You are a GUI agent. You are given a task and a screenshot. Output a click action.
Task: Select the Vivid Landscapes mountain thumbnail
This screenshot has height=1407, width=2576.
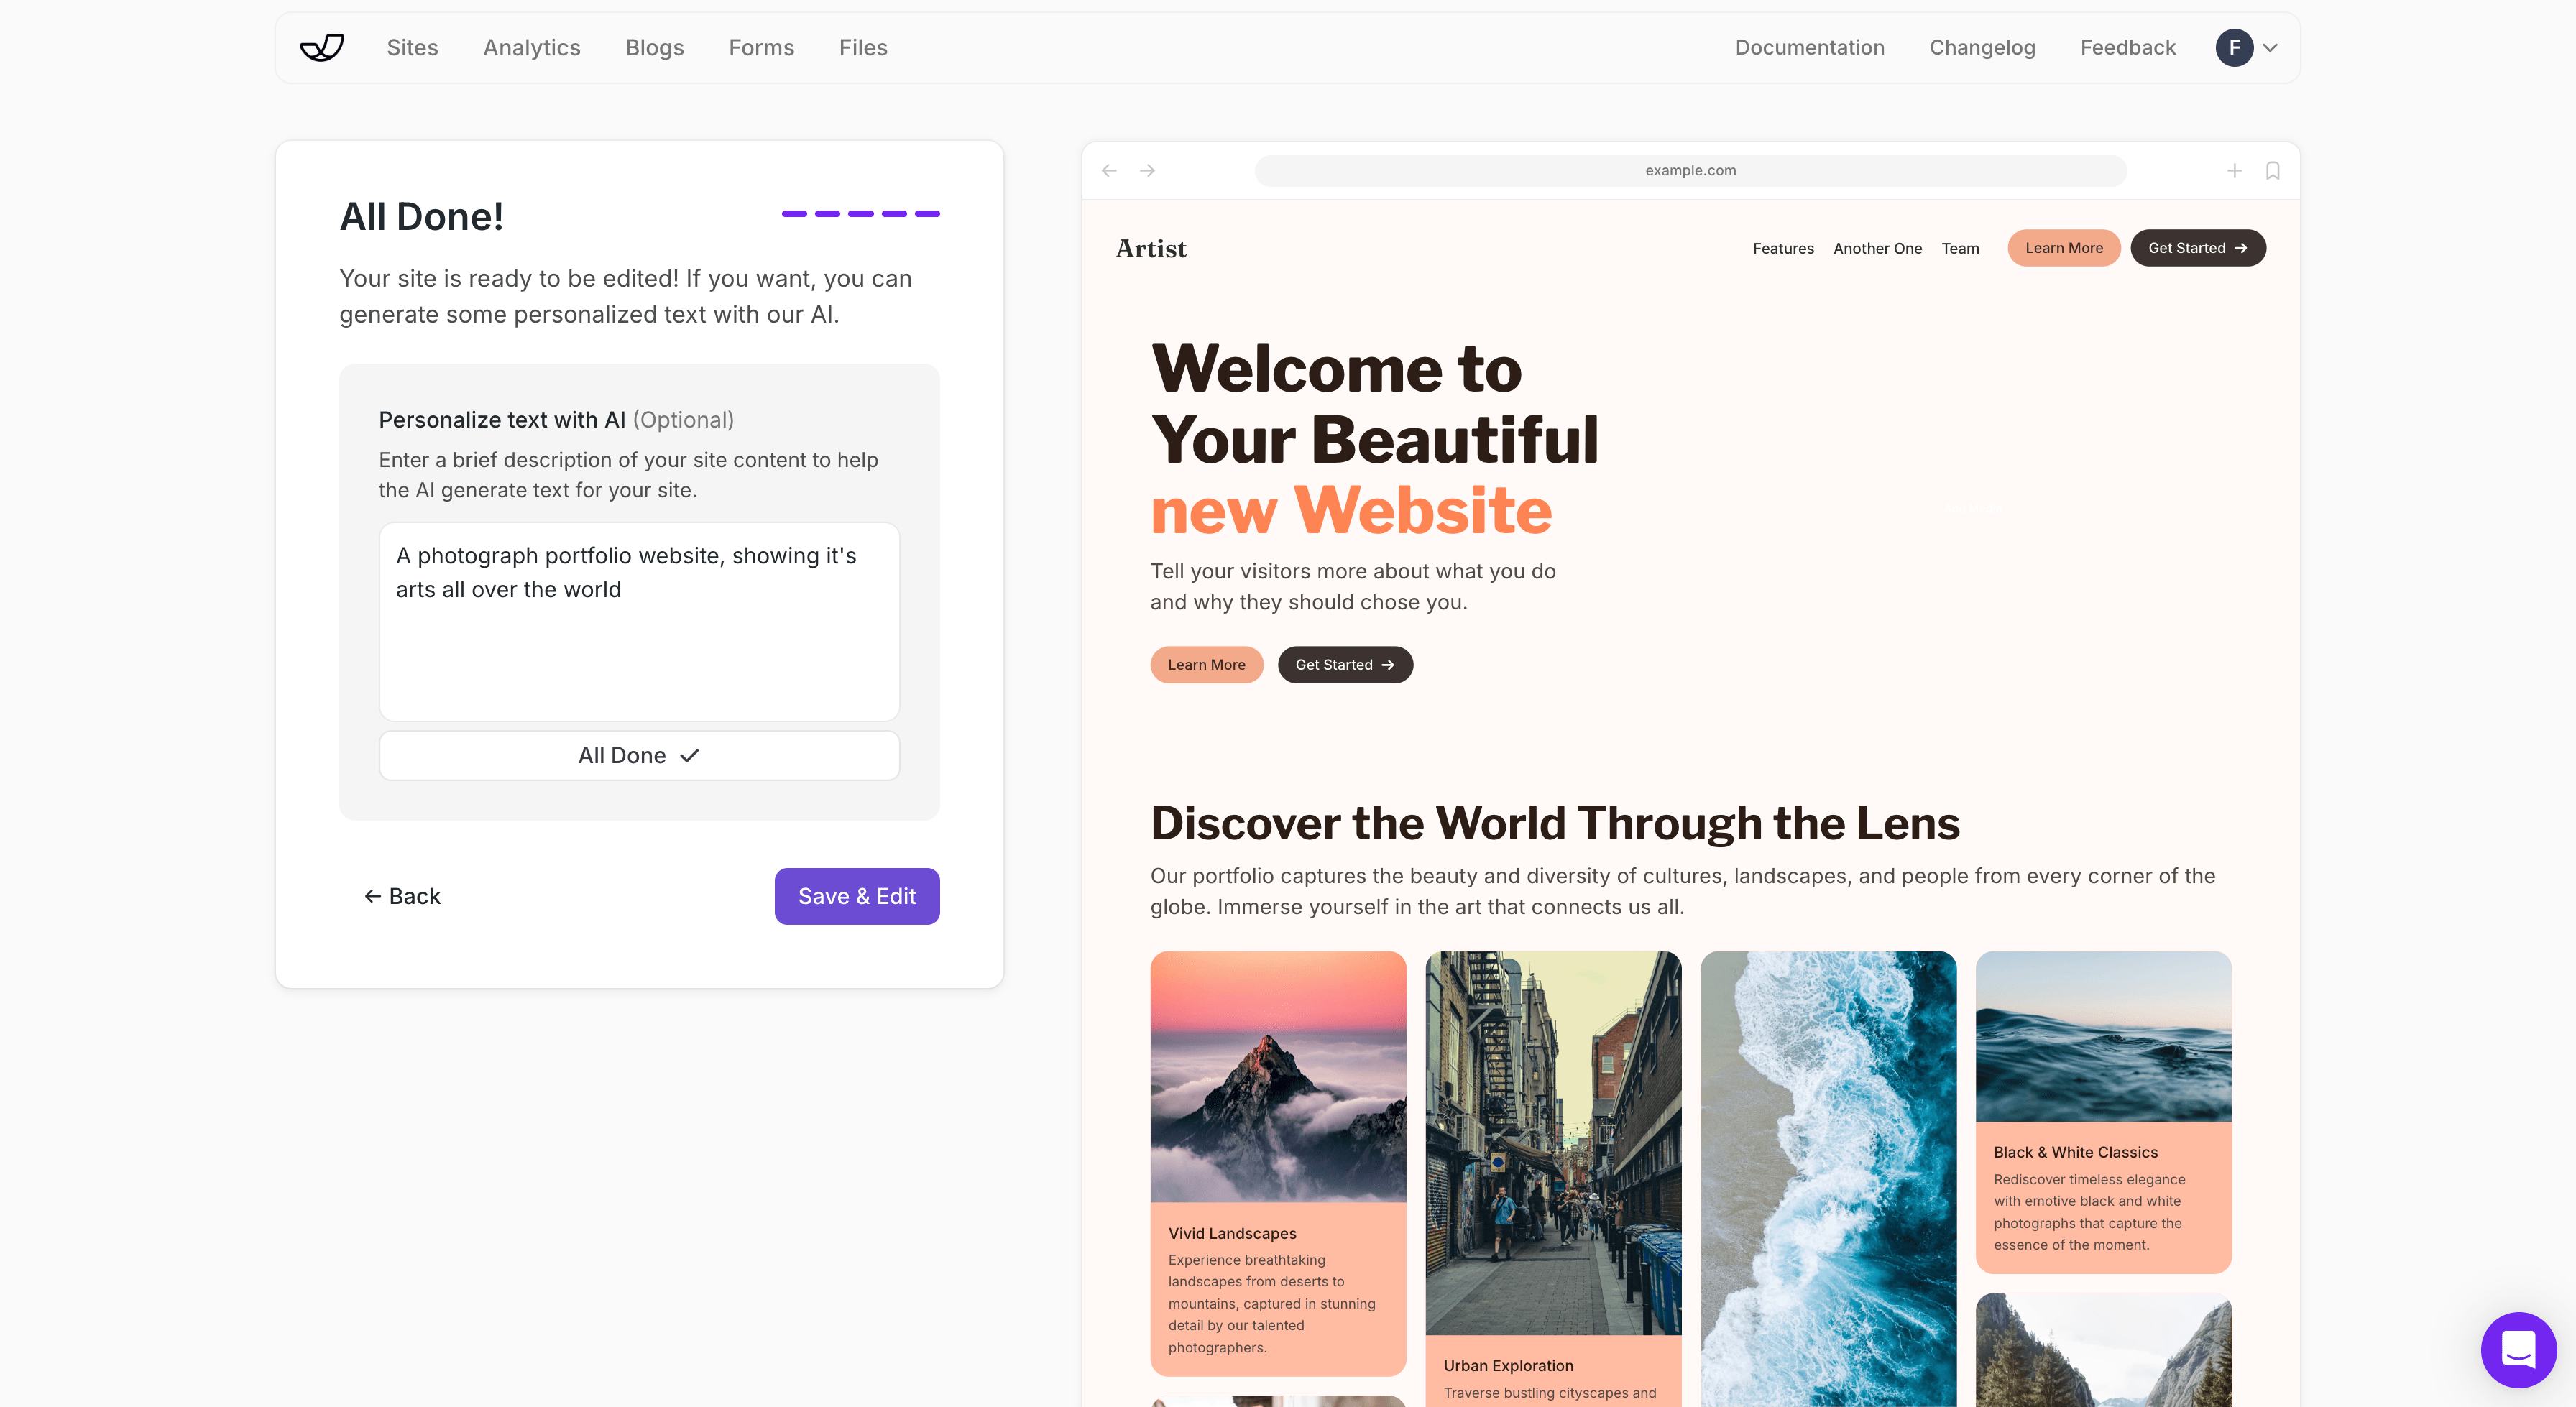pyautogui.click(x=1278, y=1077)
